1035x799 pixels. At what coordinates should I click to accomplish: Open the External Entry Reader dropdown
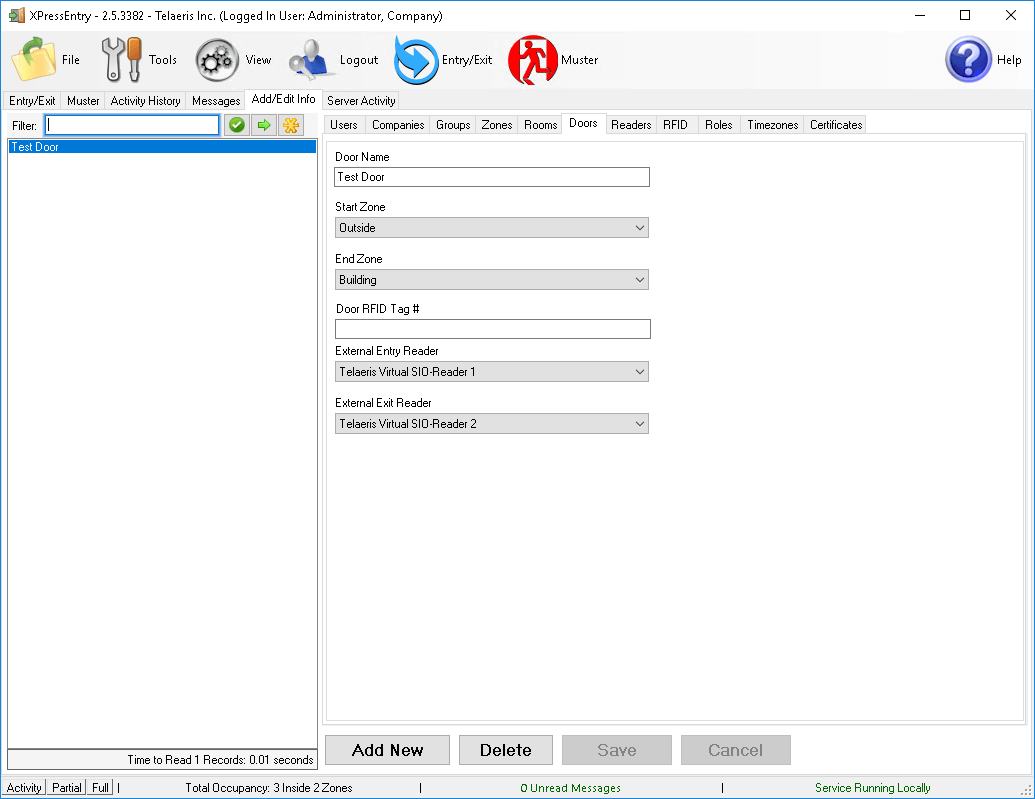491,372
